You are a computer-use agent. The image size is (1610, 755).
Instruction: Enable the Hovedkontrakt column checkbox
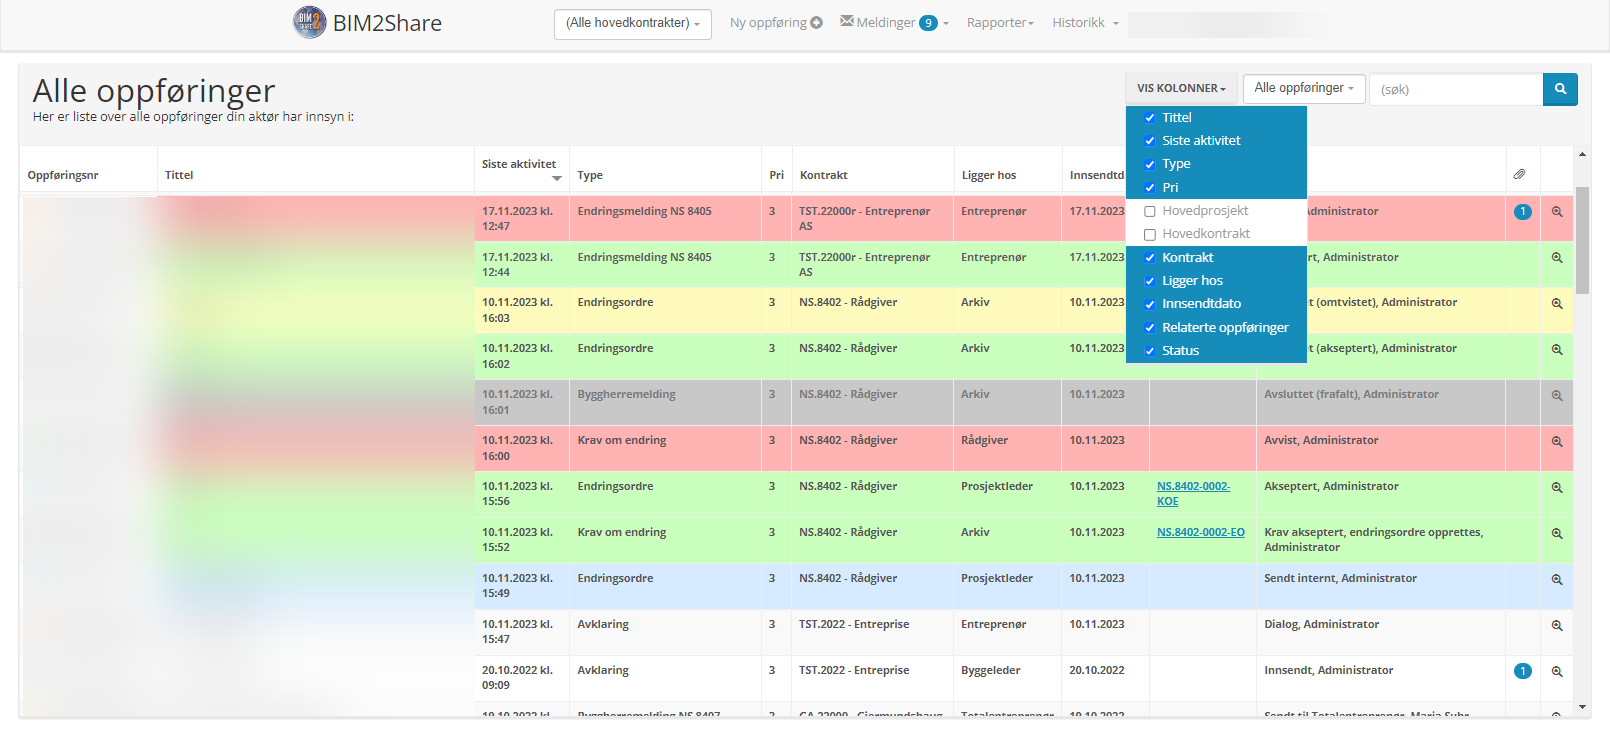tap(1150, 234)
